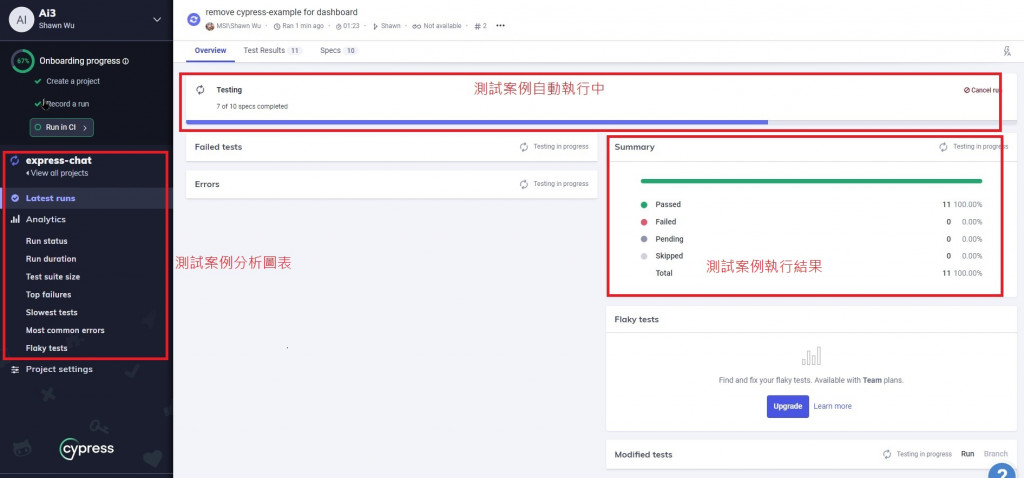
Task: Click the Total row in Summary
Action: (811, 273)
